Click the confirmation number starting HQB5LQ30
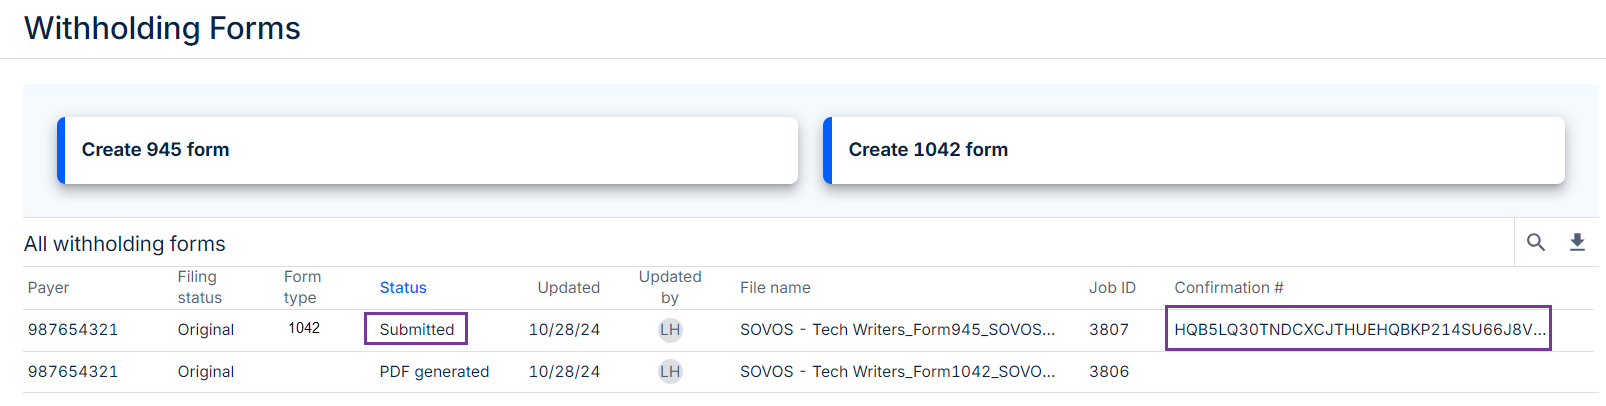1606x406 pixels. coord(1358,329)
